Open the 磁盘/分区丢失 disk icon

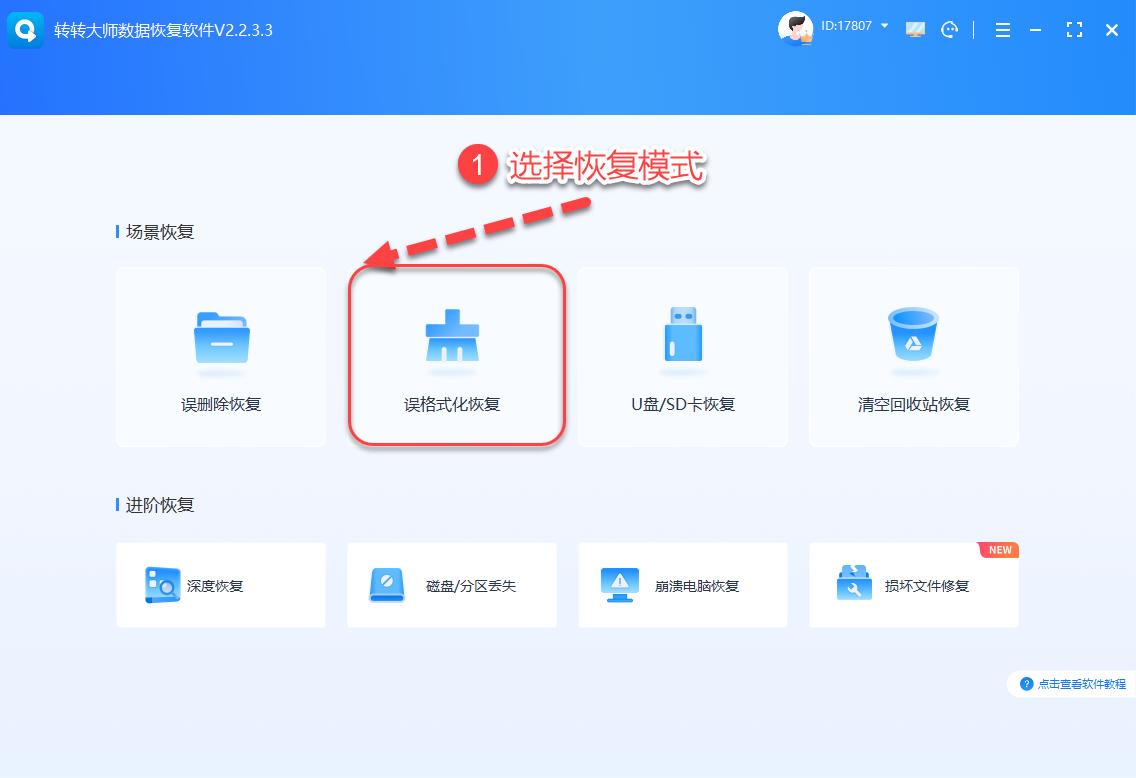(x=389, y=585)
